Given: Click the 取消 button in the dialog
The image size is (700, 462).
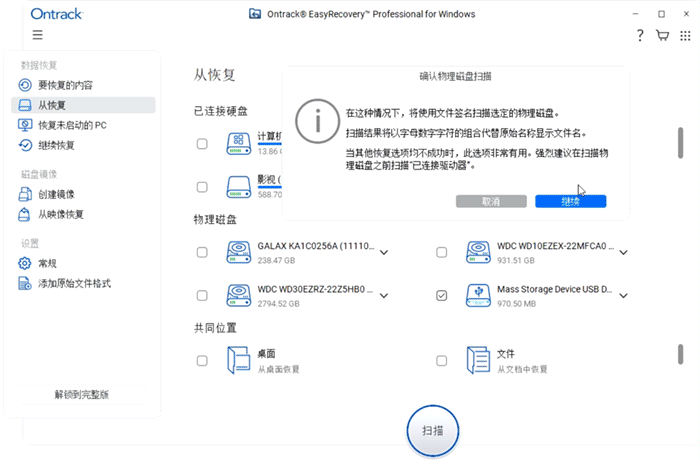Looking at the screenshot, I should (x=491, y=201).
